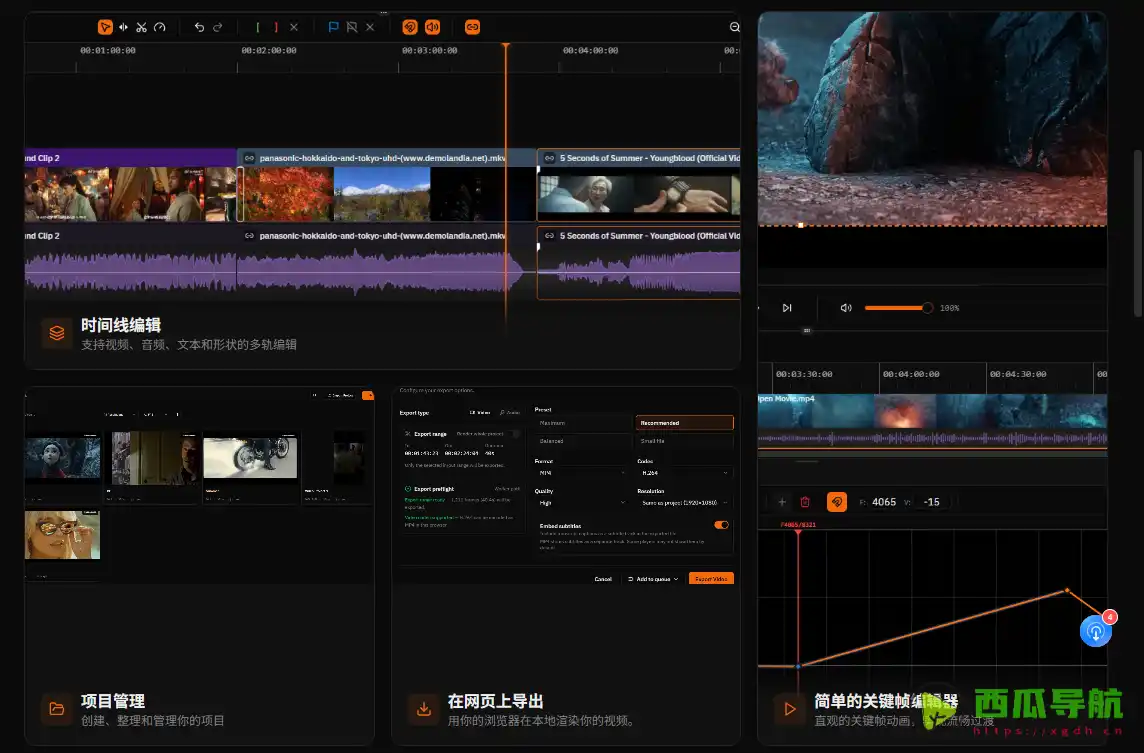Choose the Small file preset
Image resolution: width=1144 pixels, height=753 pixels.
tap(684, 441)
